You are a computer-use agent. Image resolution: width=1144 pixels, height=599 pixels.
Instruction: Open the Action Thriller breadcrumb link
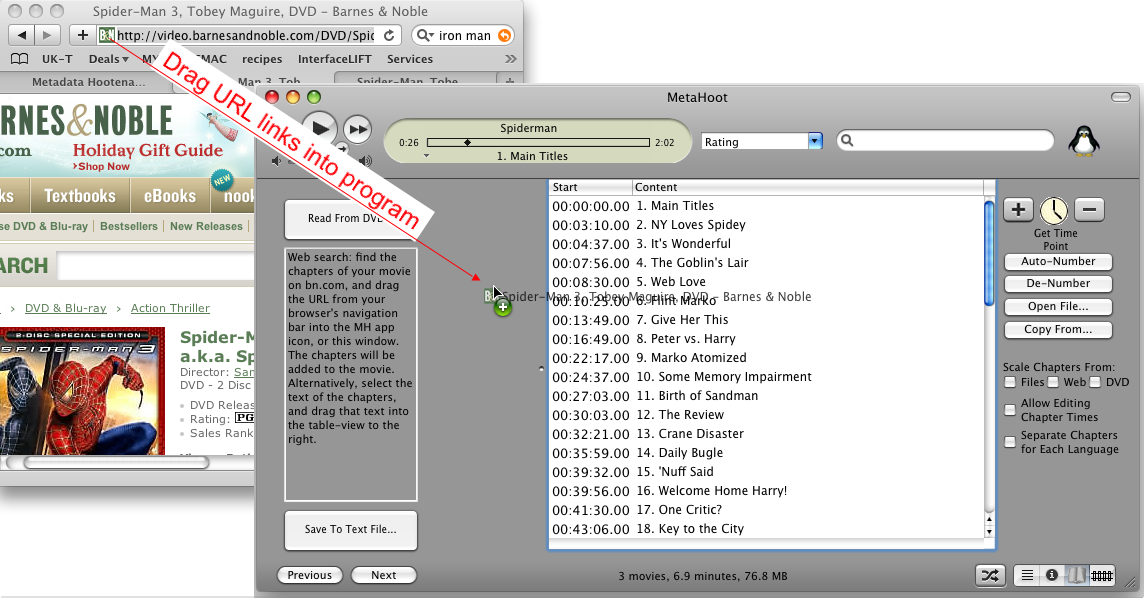170,308
